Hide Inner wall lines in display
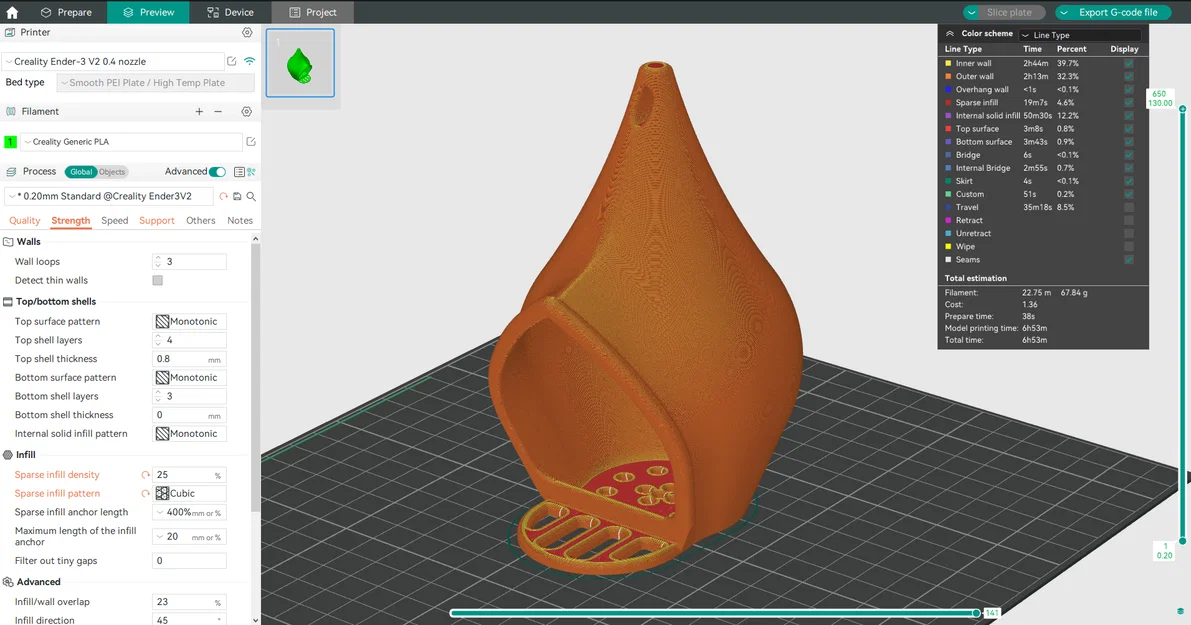The height and width of the screenshot is (625, 1191). 1129,63
